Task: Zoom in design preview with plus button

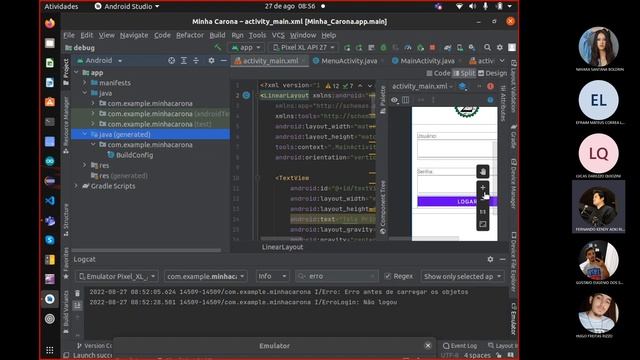Action: (x=482, y=187)
